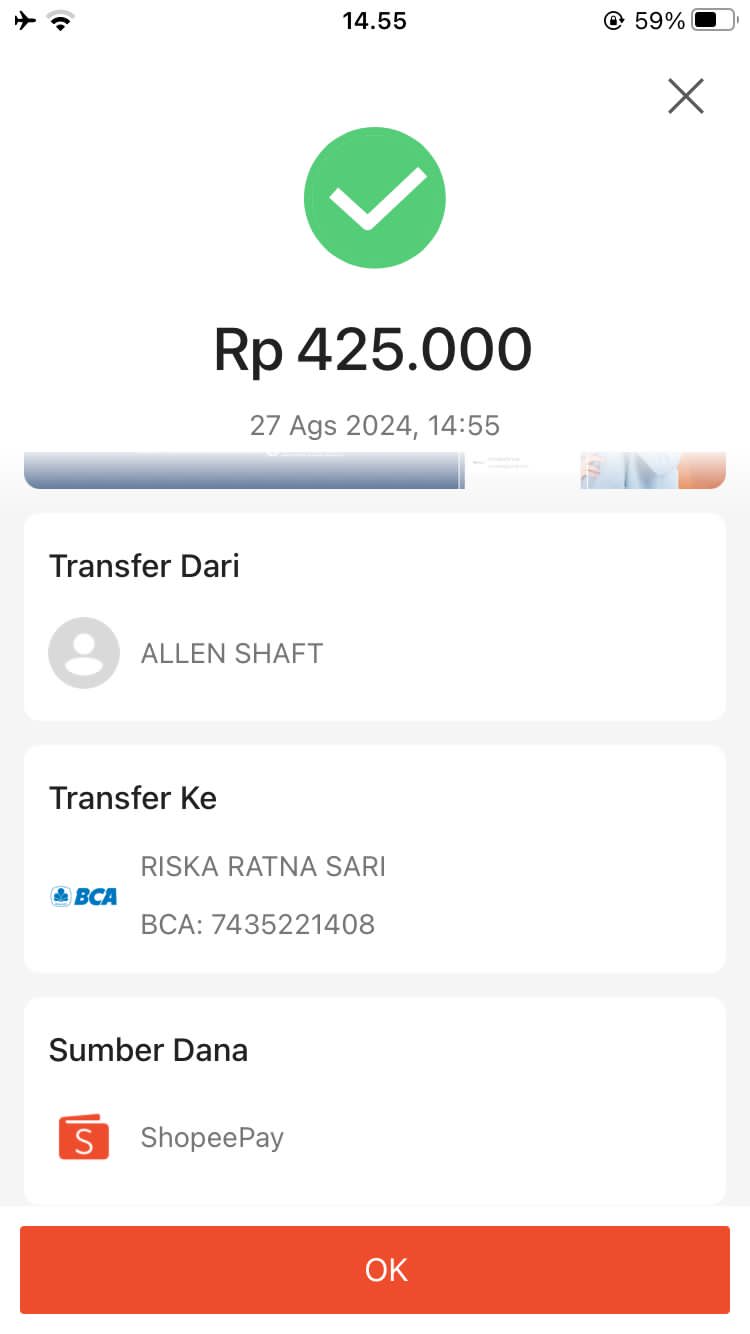Click the transaction date 27 Ags 2024
This screenshot has width=750, height=1334.
(x=374, y=425)
